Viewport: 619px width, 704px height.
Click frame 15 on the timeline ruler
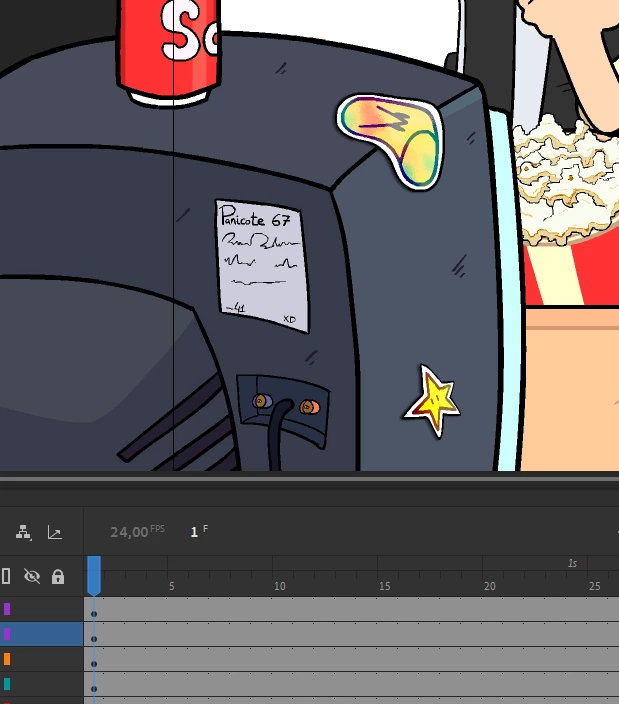pyautogui.click(x=385, y=586)
